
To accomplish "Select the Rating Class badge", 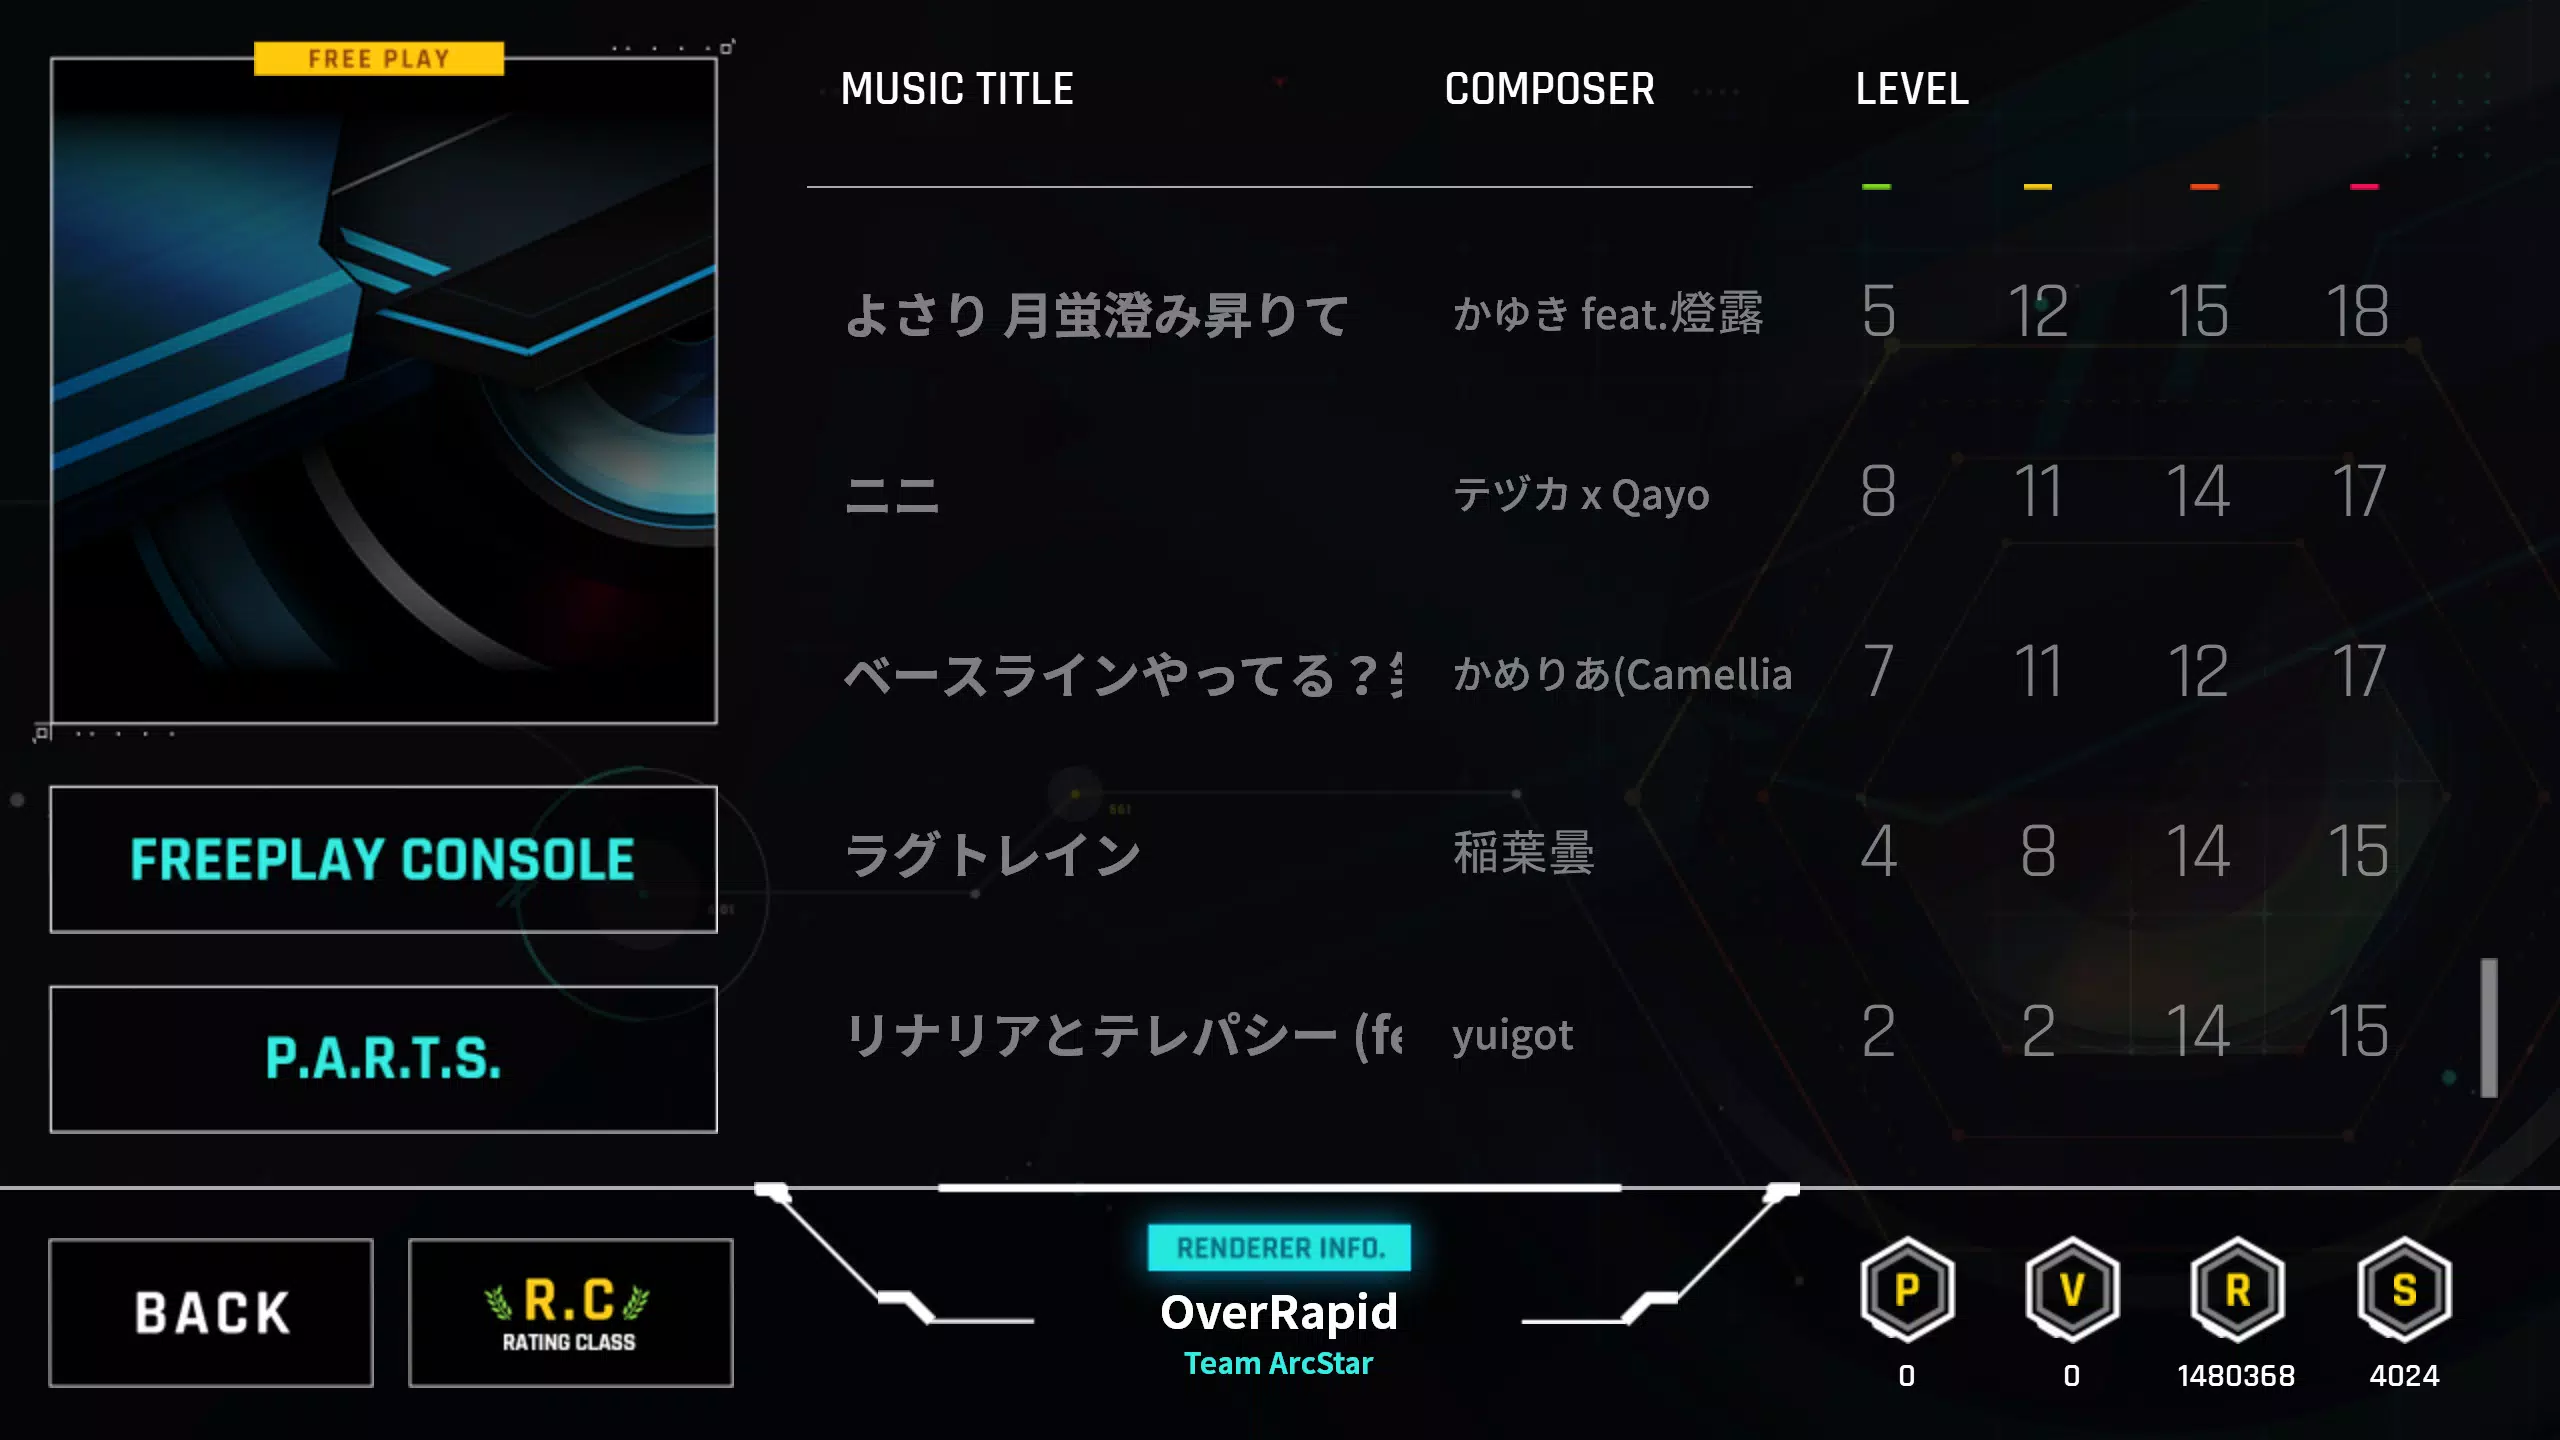I will 570,1312.
